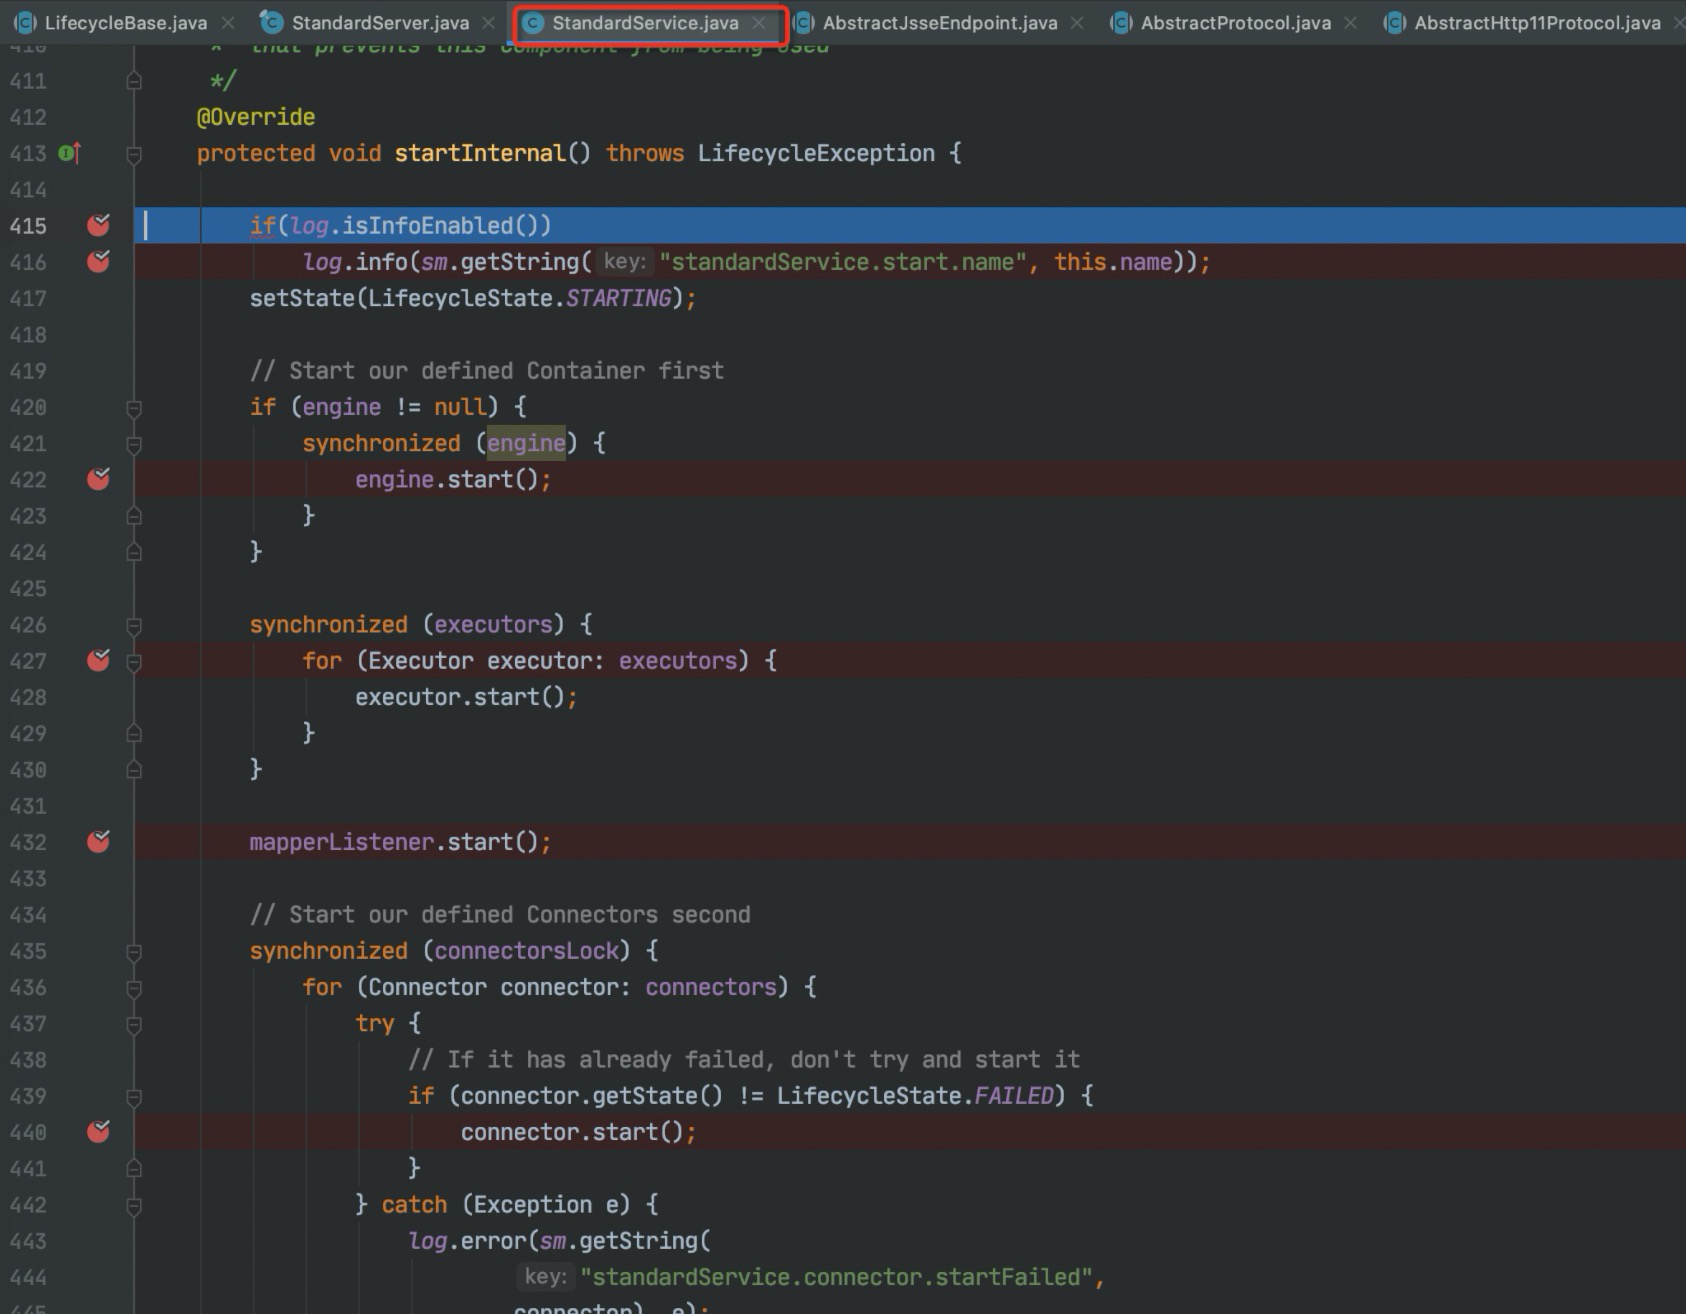Click the fold end marker on line 429
Image resolution: width=1686 pixels, height=1314 pixels.
pos(134,733)
